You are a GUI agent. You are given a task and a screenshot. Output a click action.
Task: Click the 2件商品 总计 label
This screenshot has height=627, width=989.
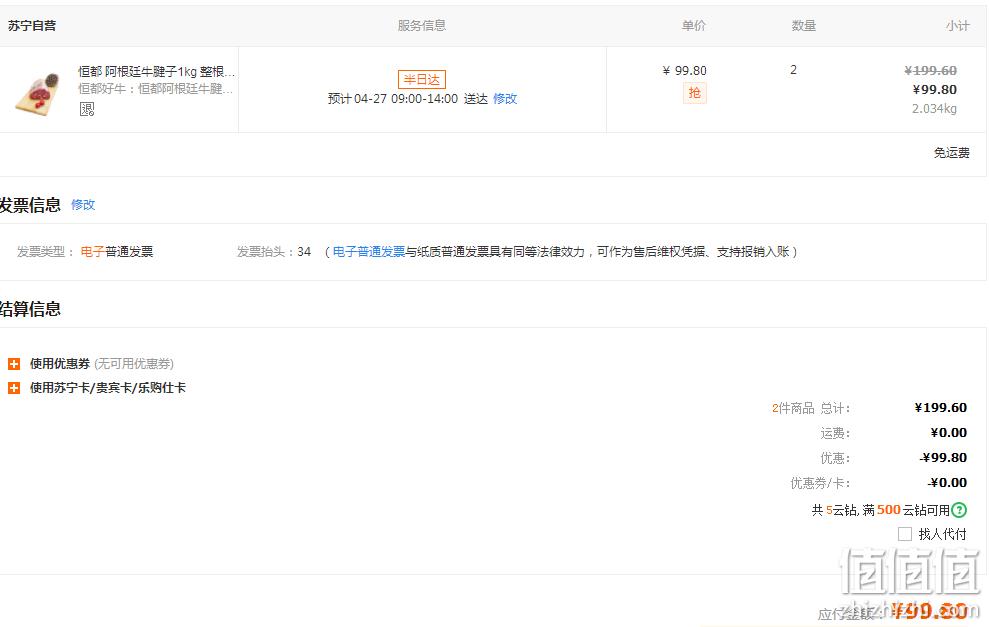click(x=811, y=408)
